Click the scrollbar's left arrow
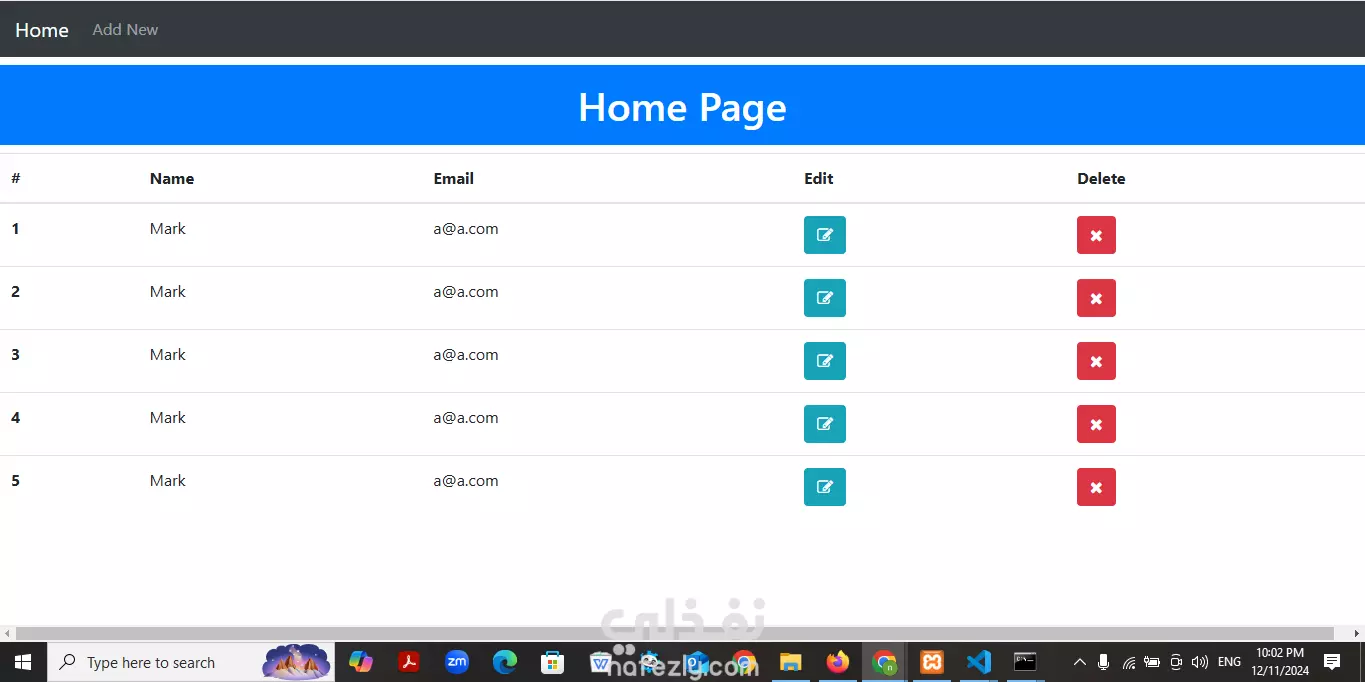Image resolution: width=1365 pixels, height=682 pixels. pos(7,633)
